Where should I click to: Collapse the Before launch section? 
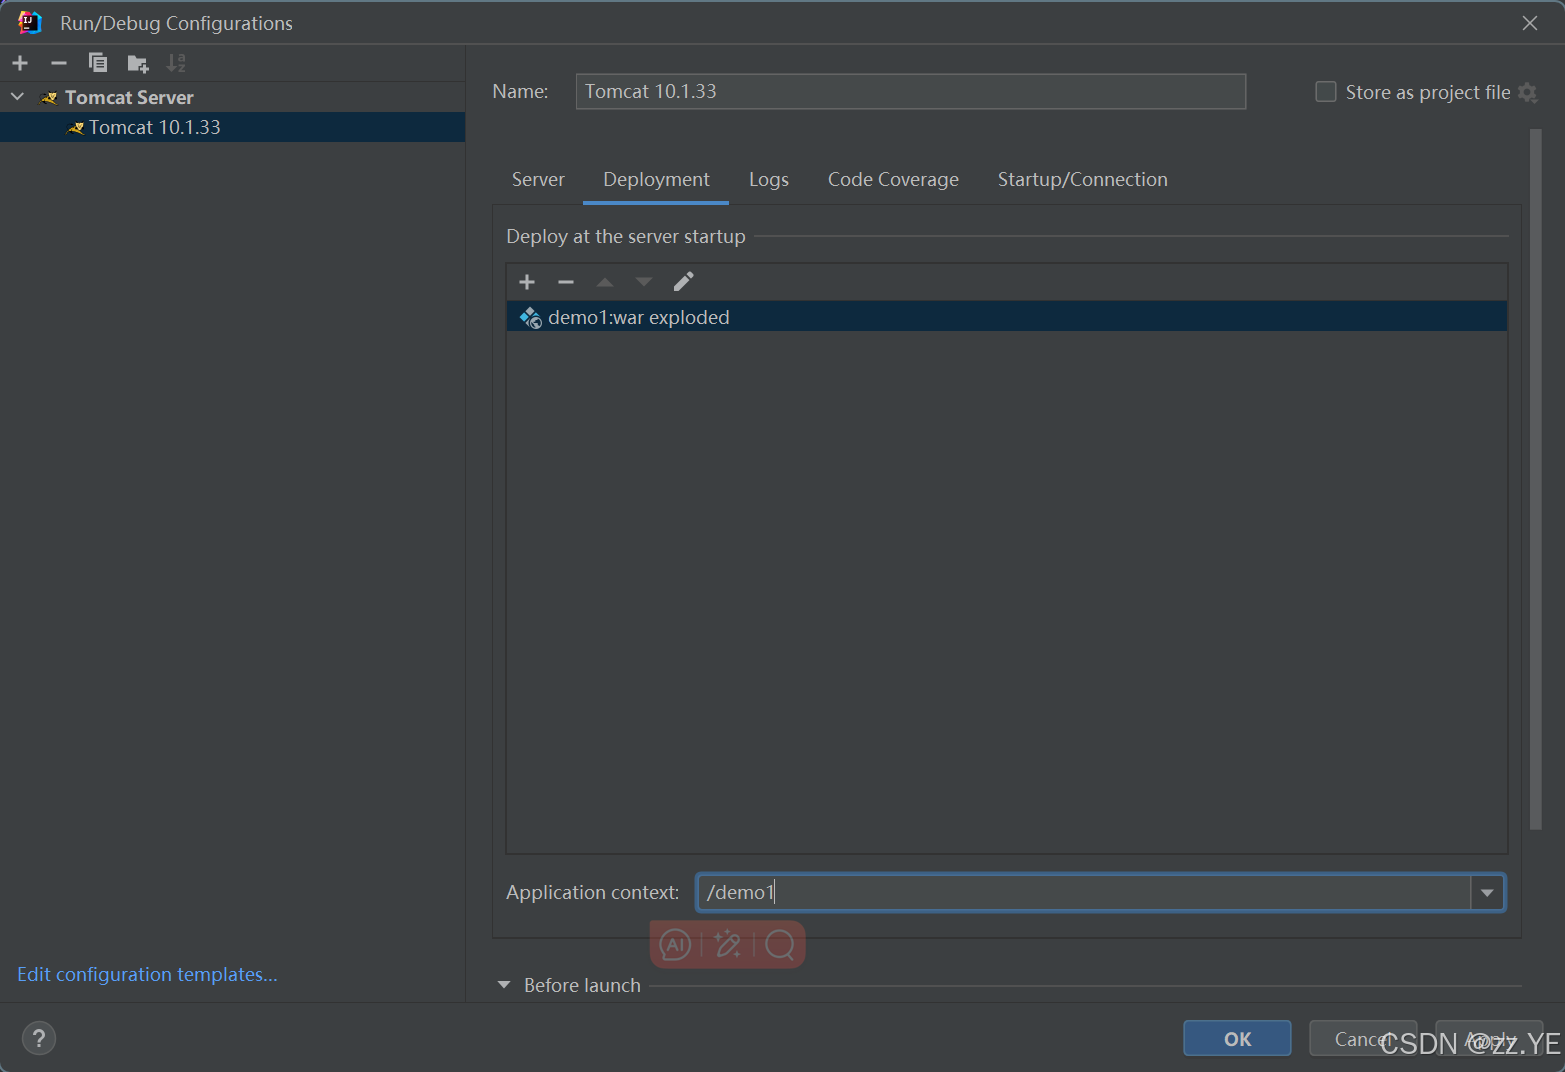coord(504,985)
